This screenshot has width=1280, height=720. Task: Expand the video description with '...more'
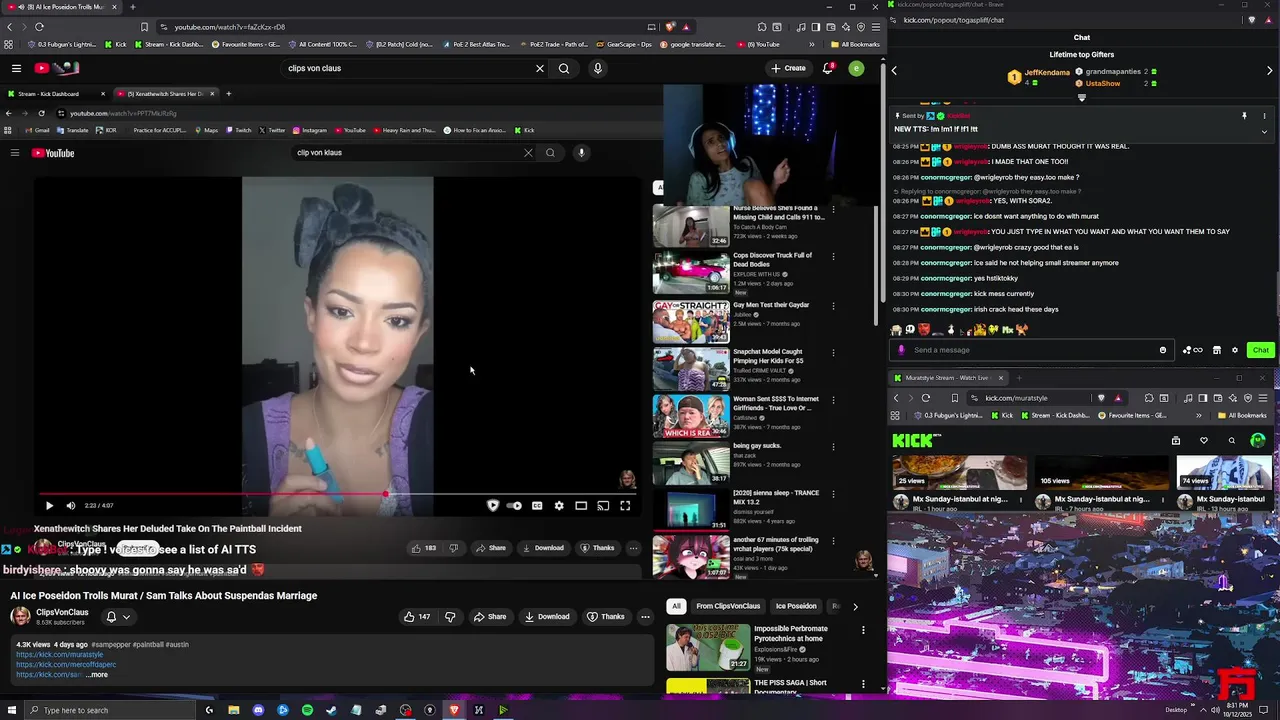(97, 675)
